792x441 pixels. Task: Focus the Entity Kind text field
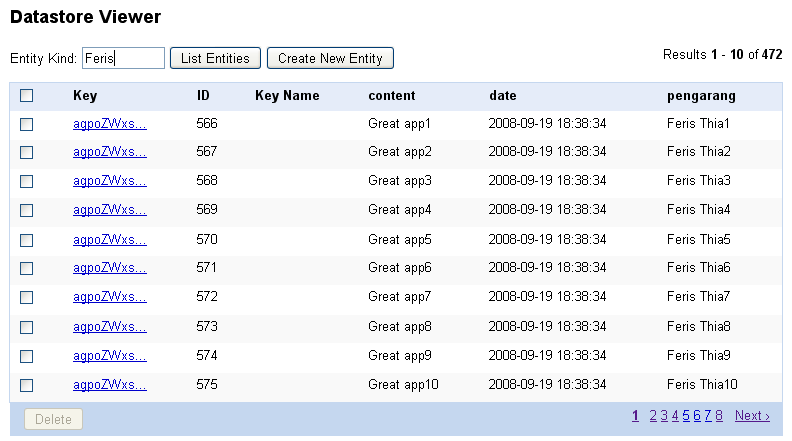[123, 58]
